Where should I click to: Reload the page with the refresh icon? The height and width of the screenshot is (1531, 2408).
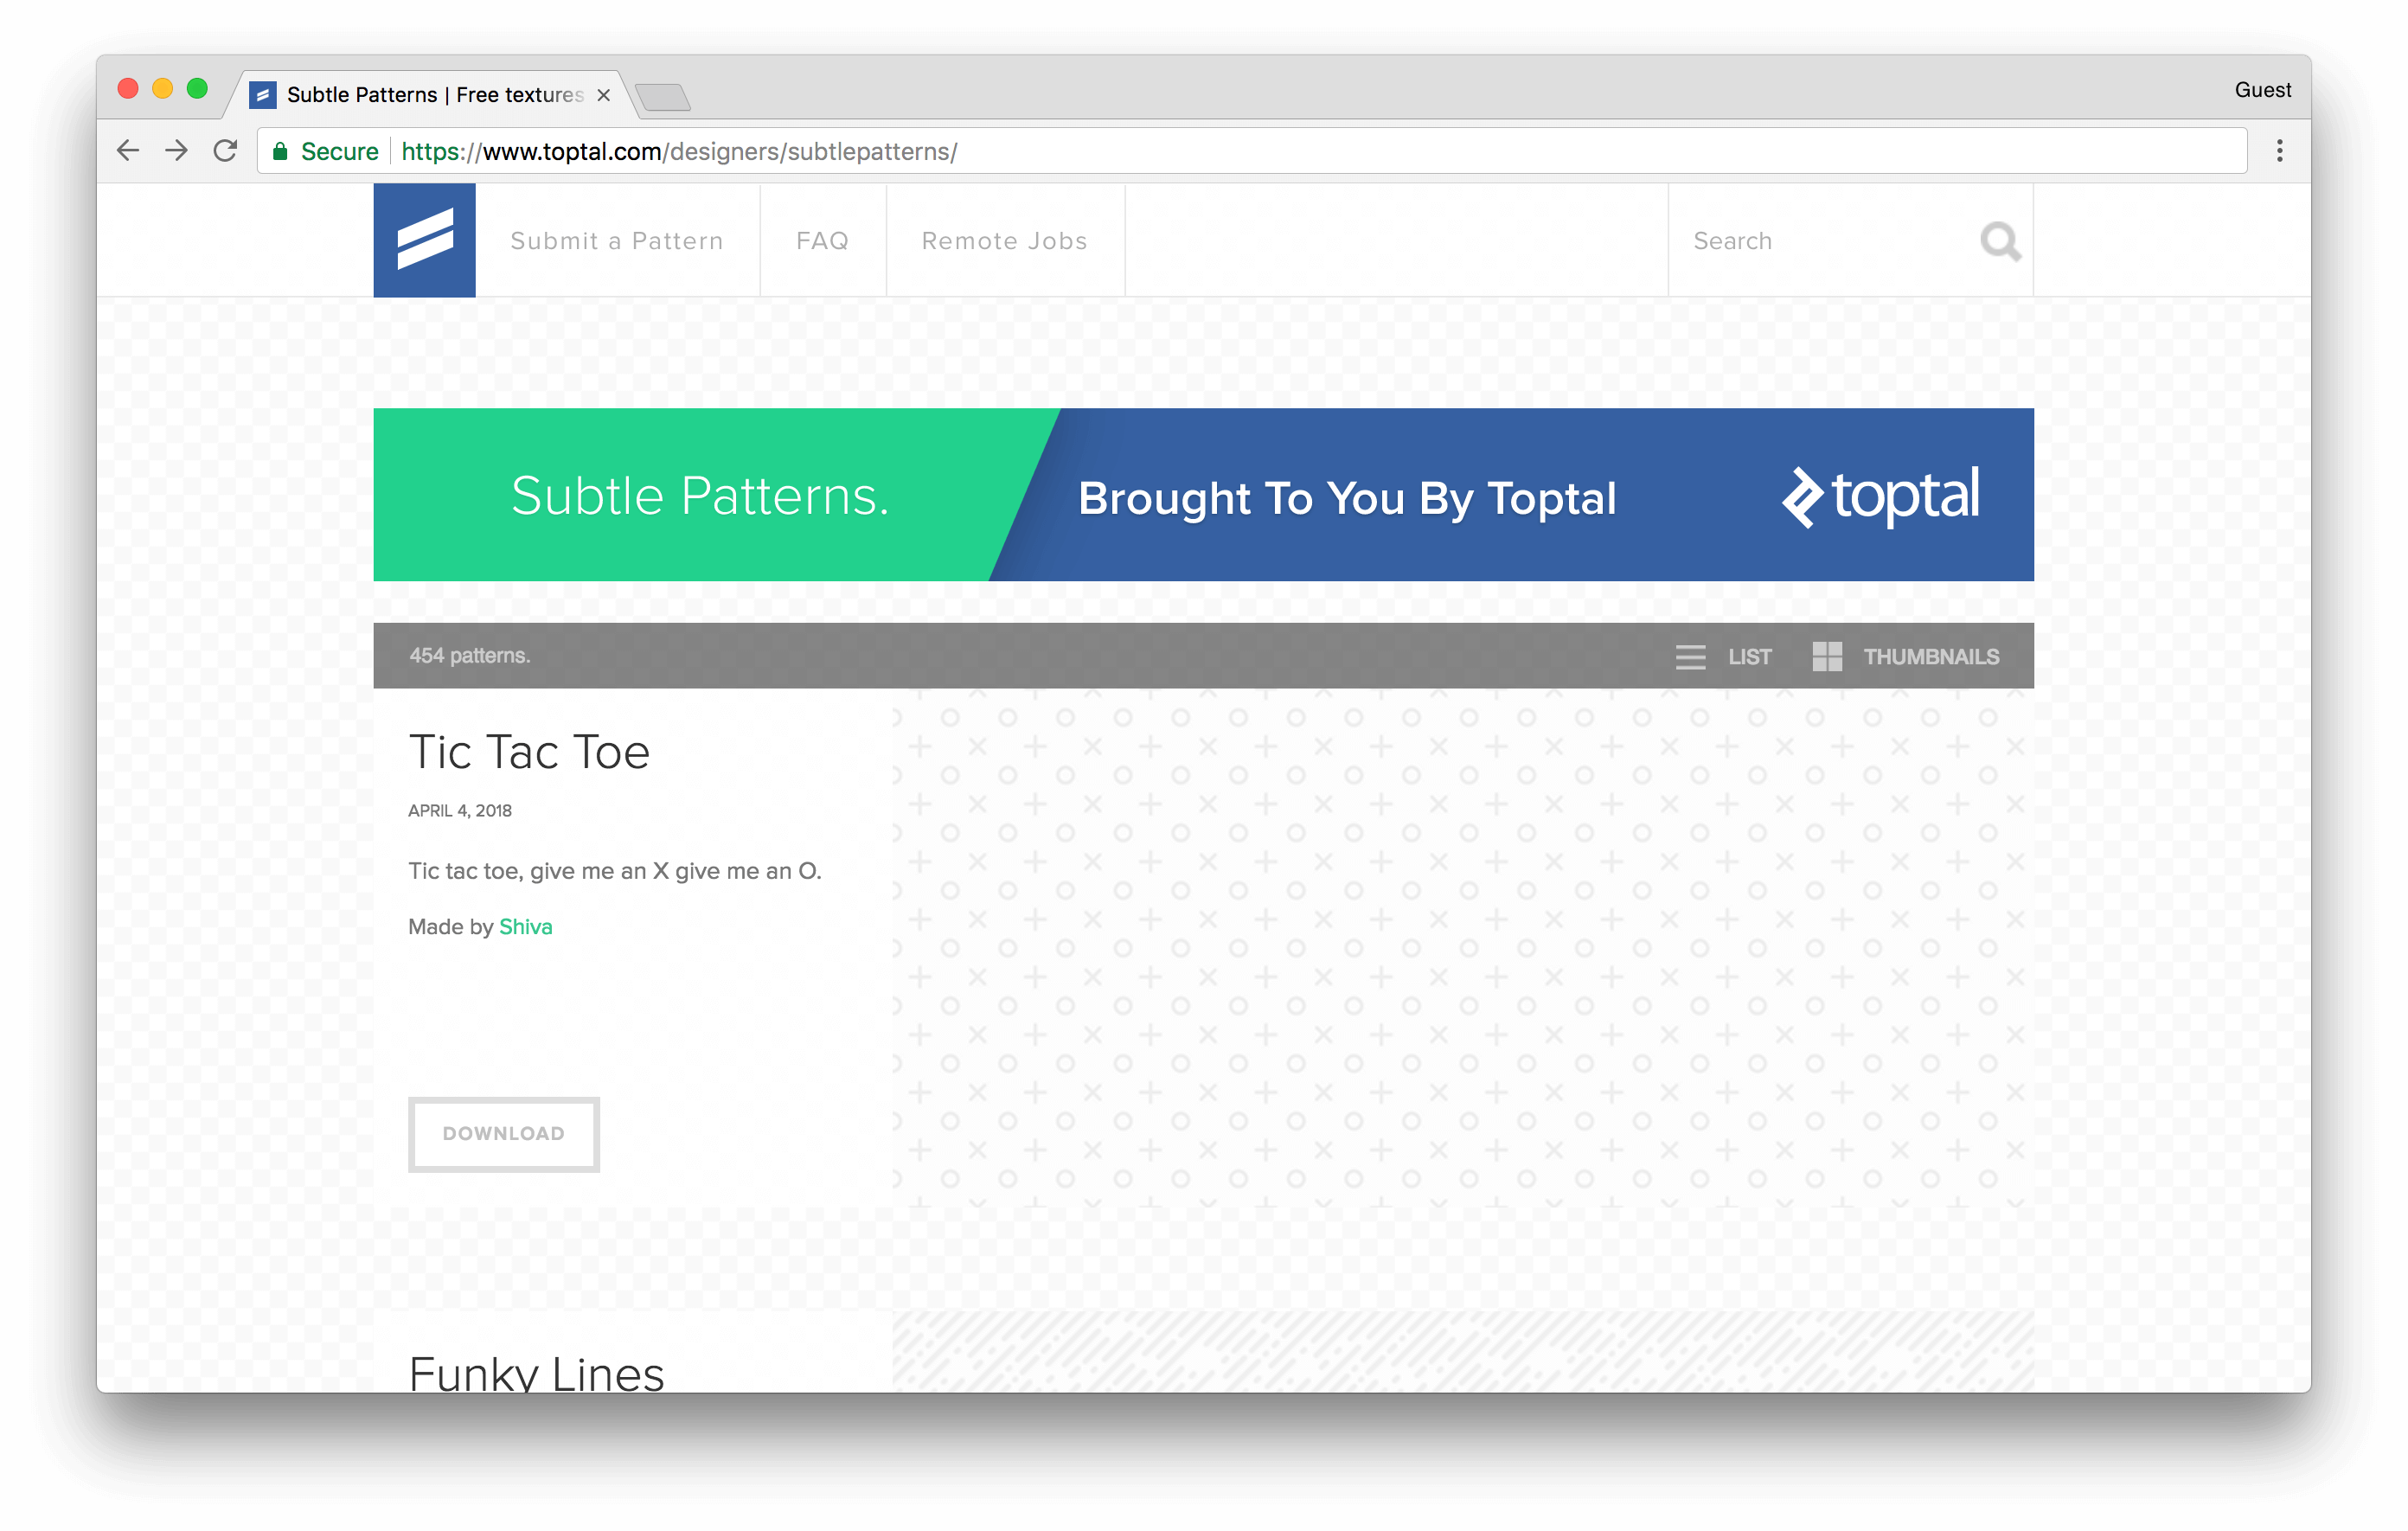[x=226, y=151]
